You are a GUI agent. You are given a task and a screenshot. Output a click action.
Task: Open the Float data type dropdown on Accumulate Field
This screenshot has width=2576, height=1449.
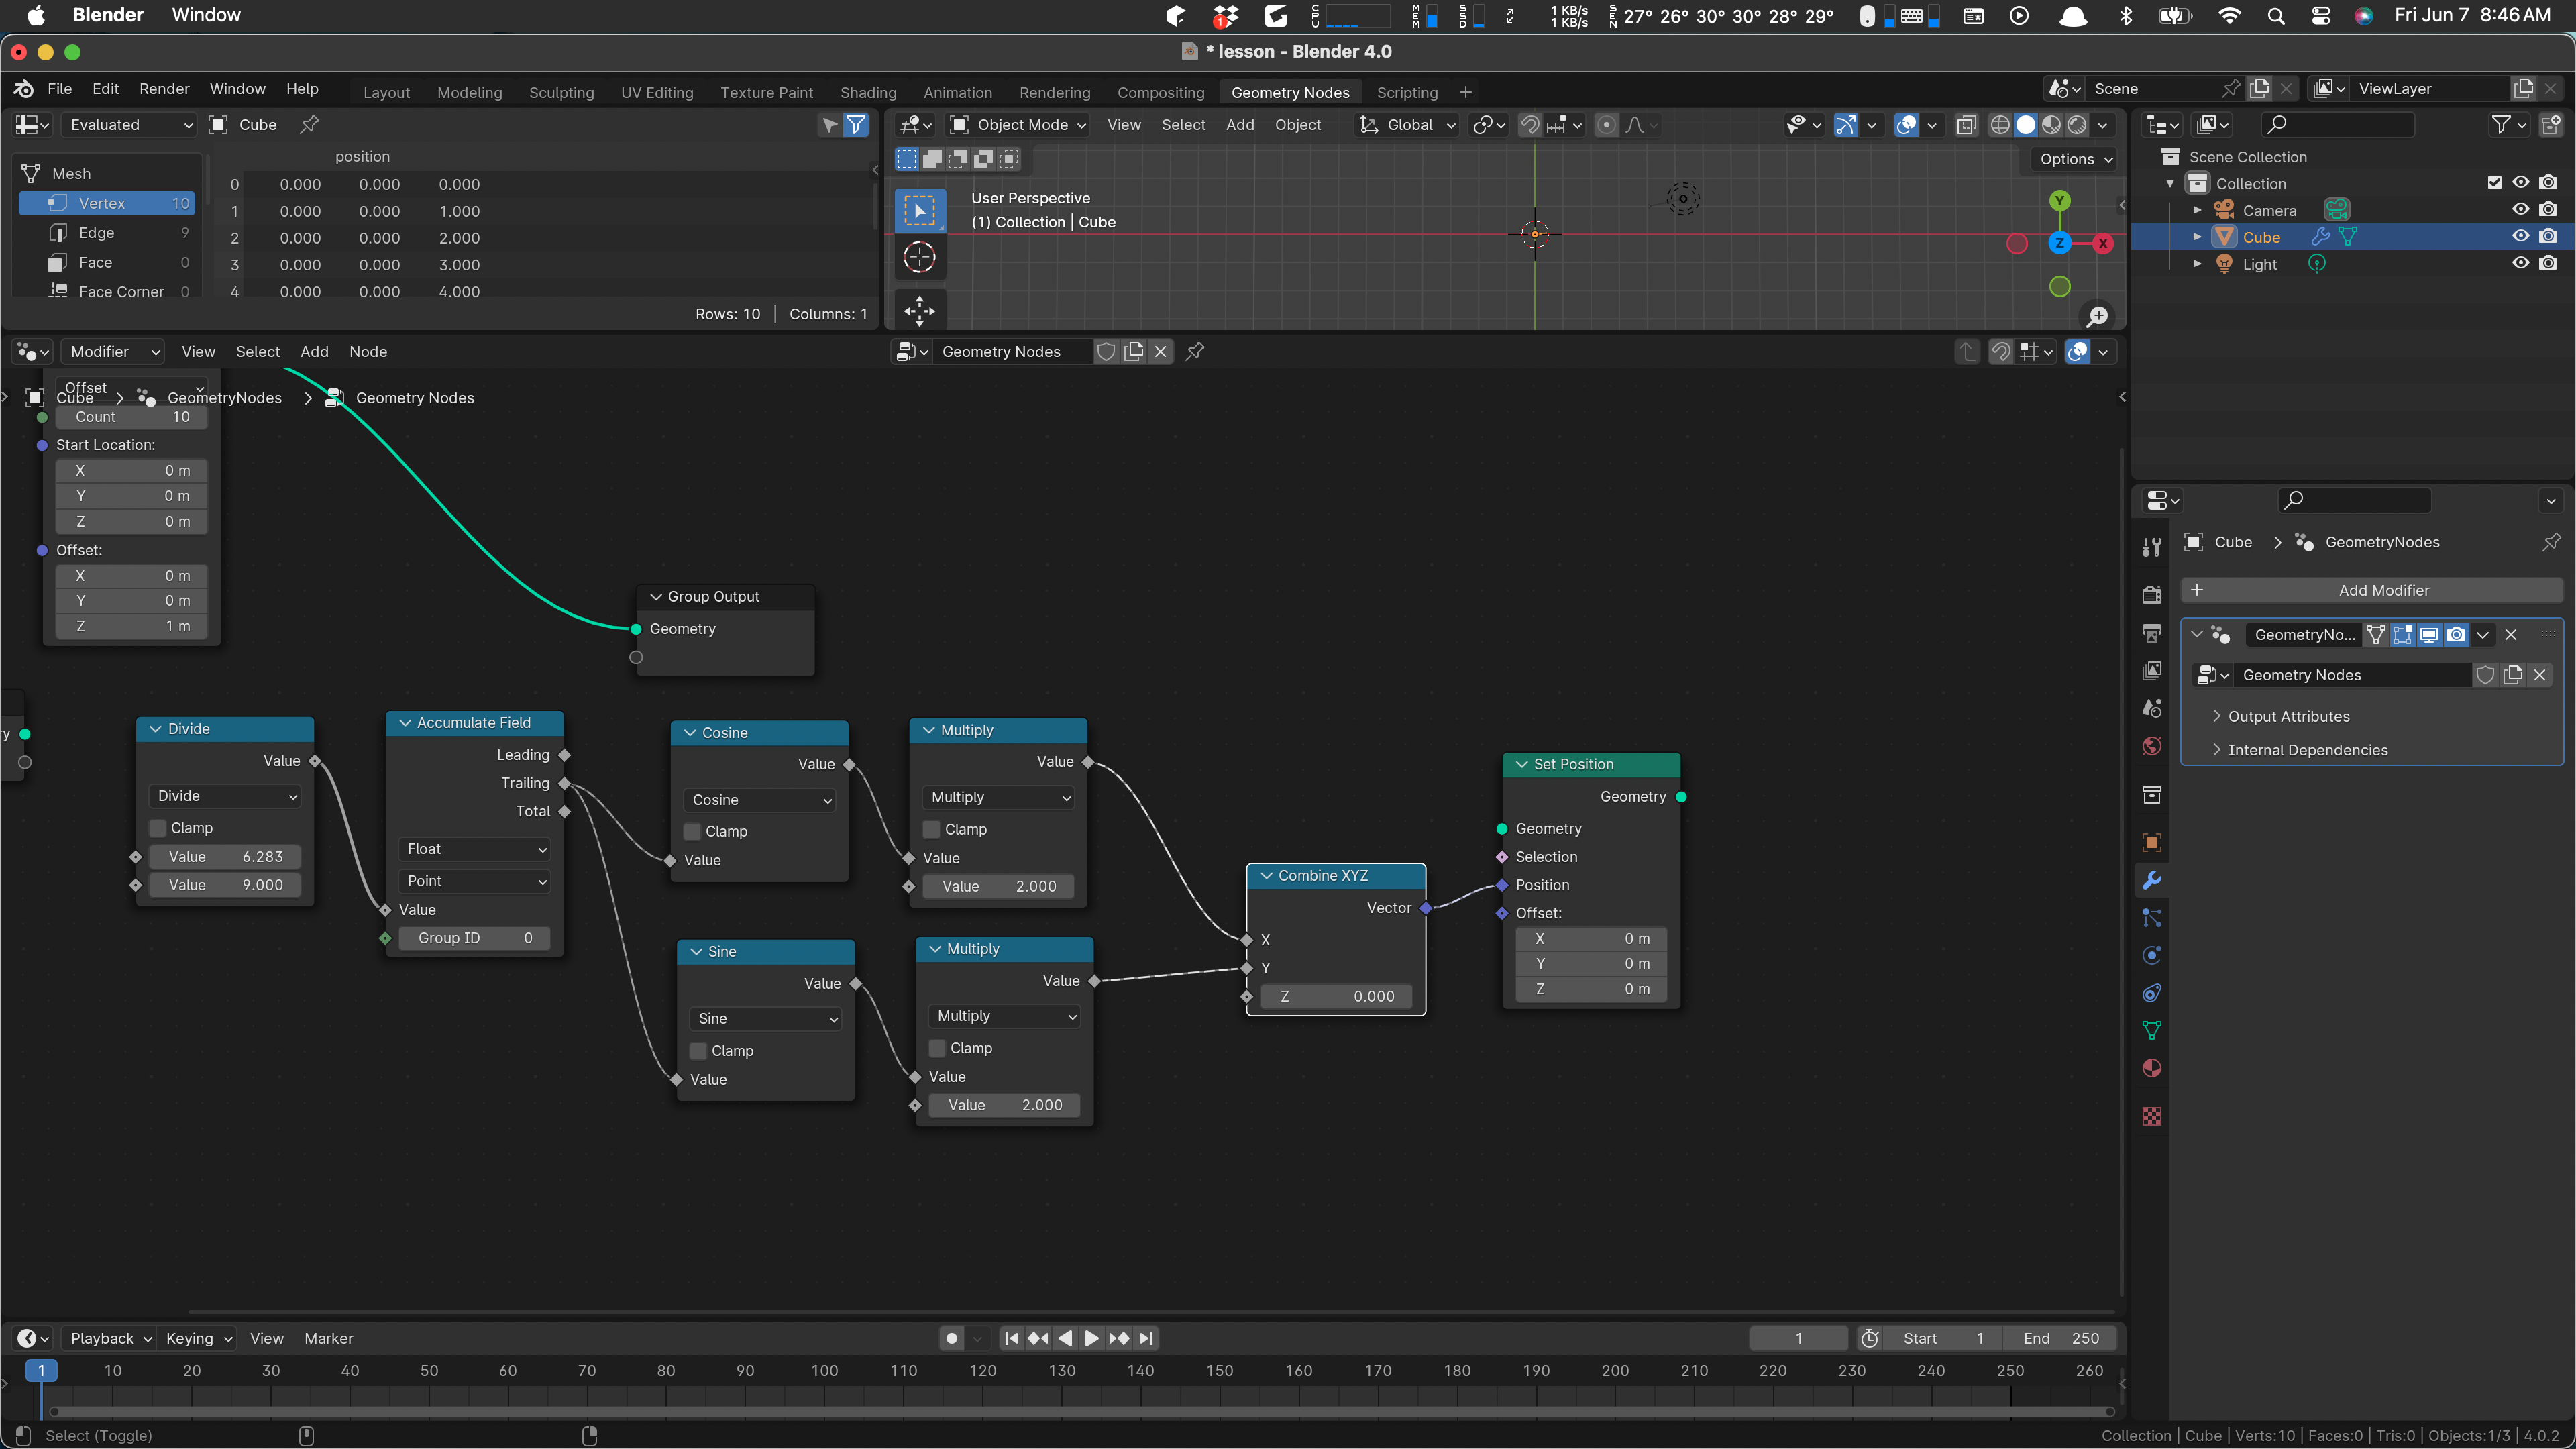click(475, 849)
